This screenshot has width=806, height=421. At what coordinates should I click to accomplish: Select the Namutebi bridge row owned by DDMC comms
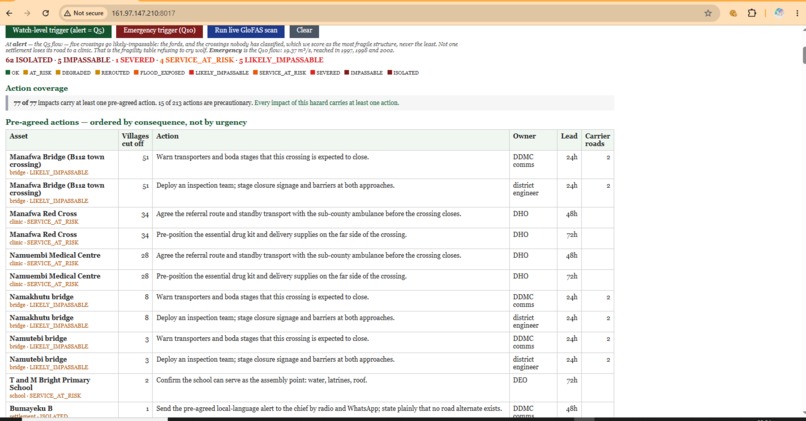pos(310,342)
